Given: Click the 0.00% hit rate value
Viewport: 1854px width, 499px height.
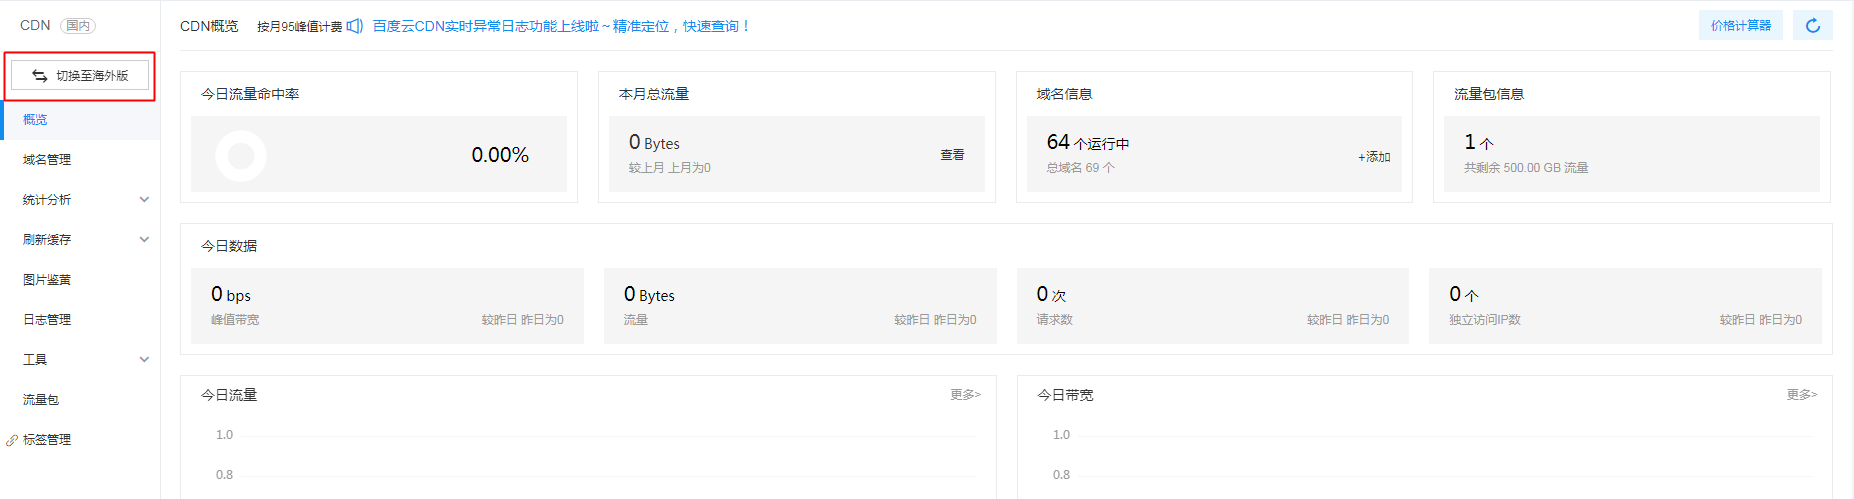Looking at the screenshot, I should point(500,155).
